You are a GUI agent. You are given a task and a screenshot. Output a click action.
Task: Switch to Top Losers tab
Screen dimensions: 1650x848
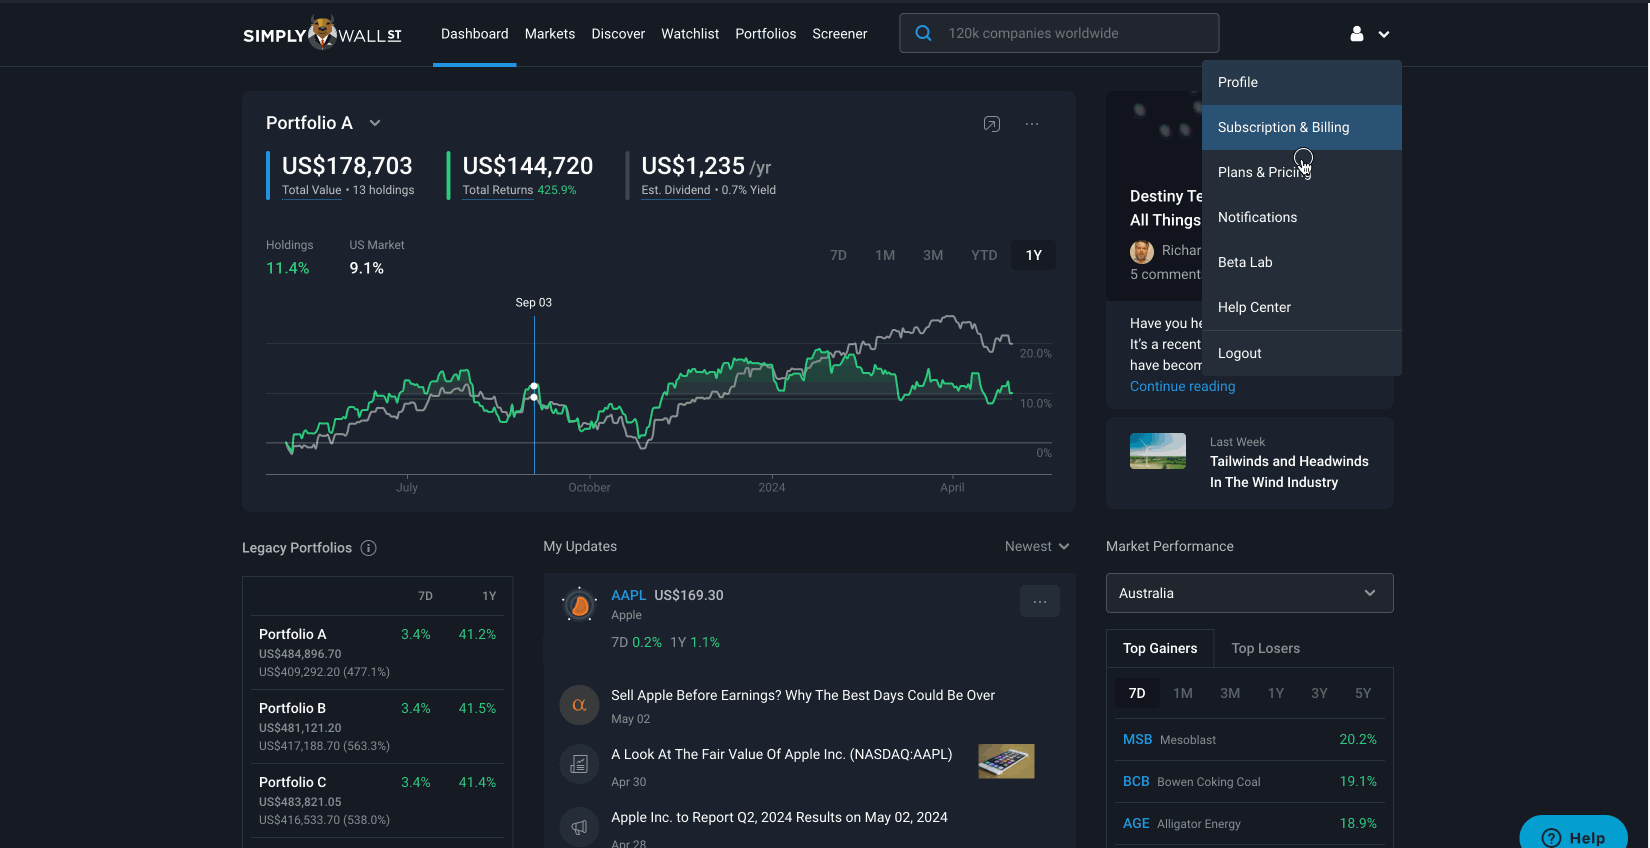[x=1266, y=648]
